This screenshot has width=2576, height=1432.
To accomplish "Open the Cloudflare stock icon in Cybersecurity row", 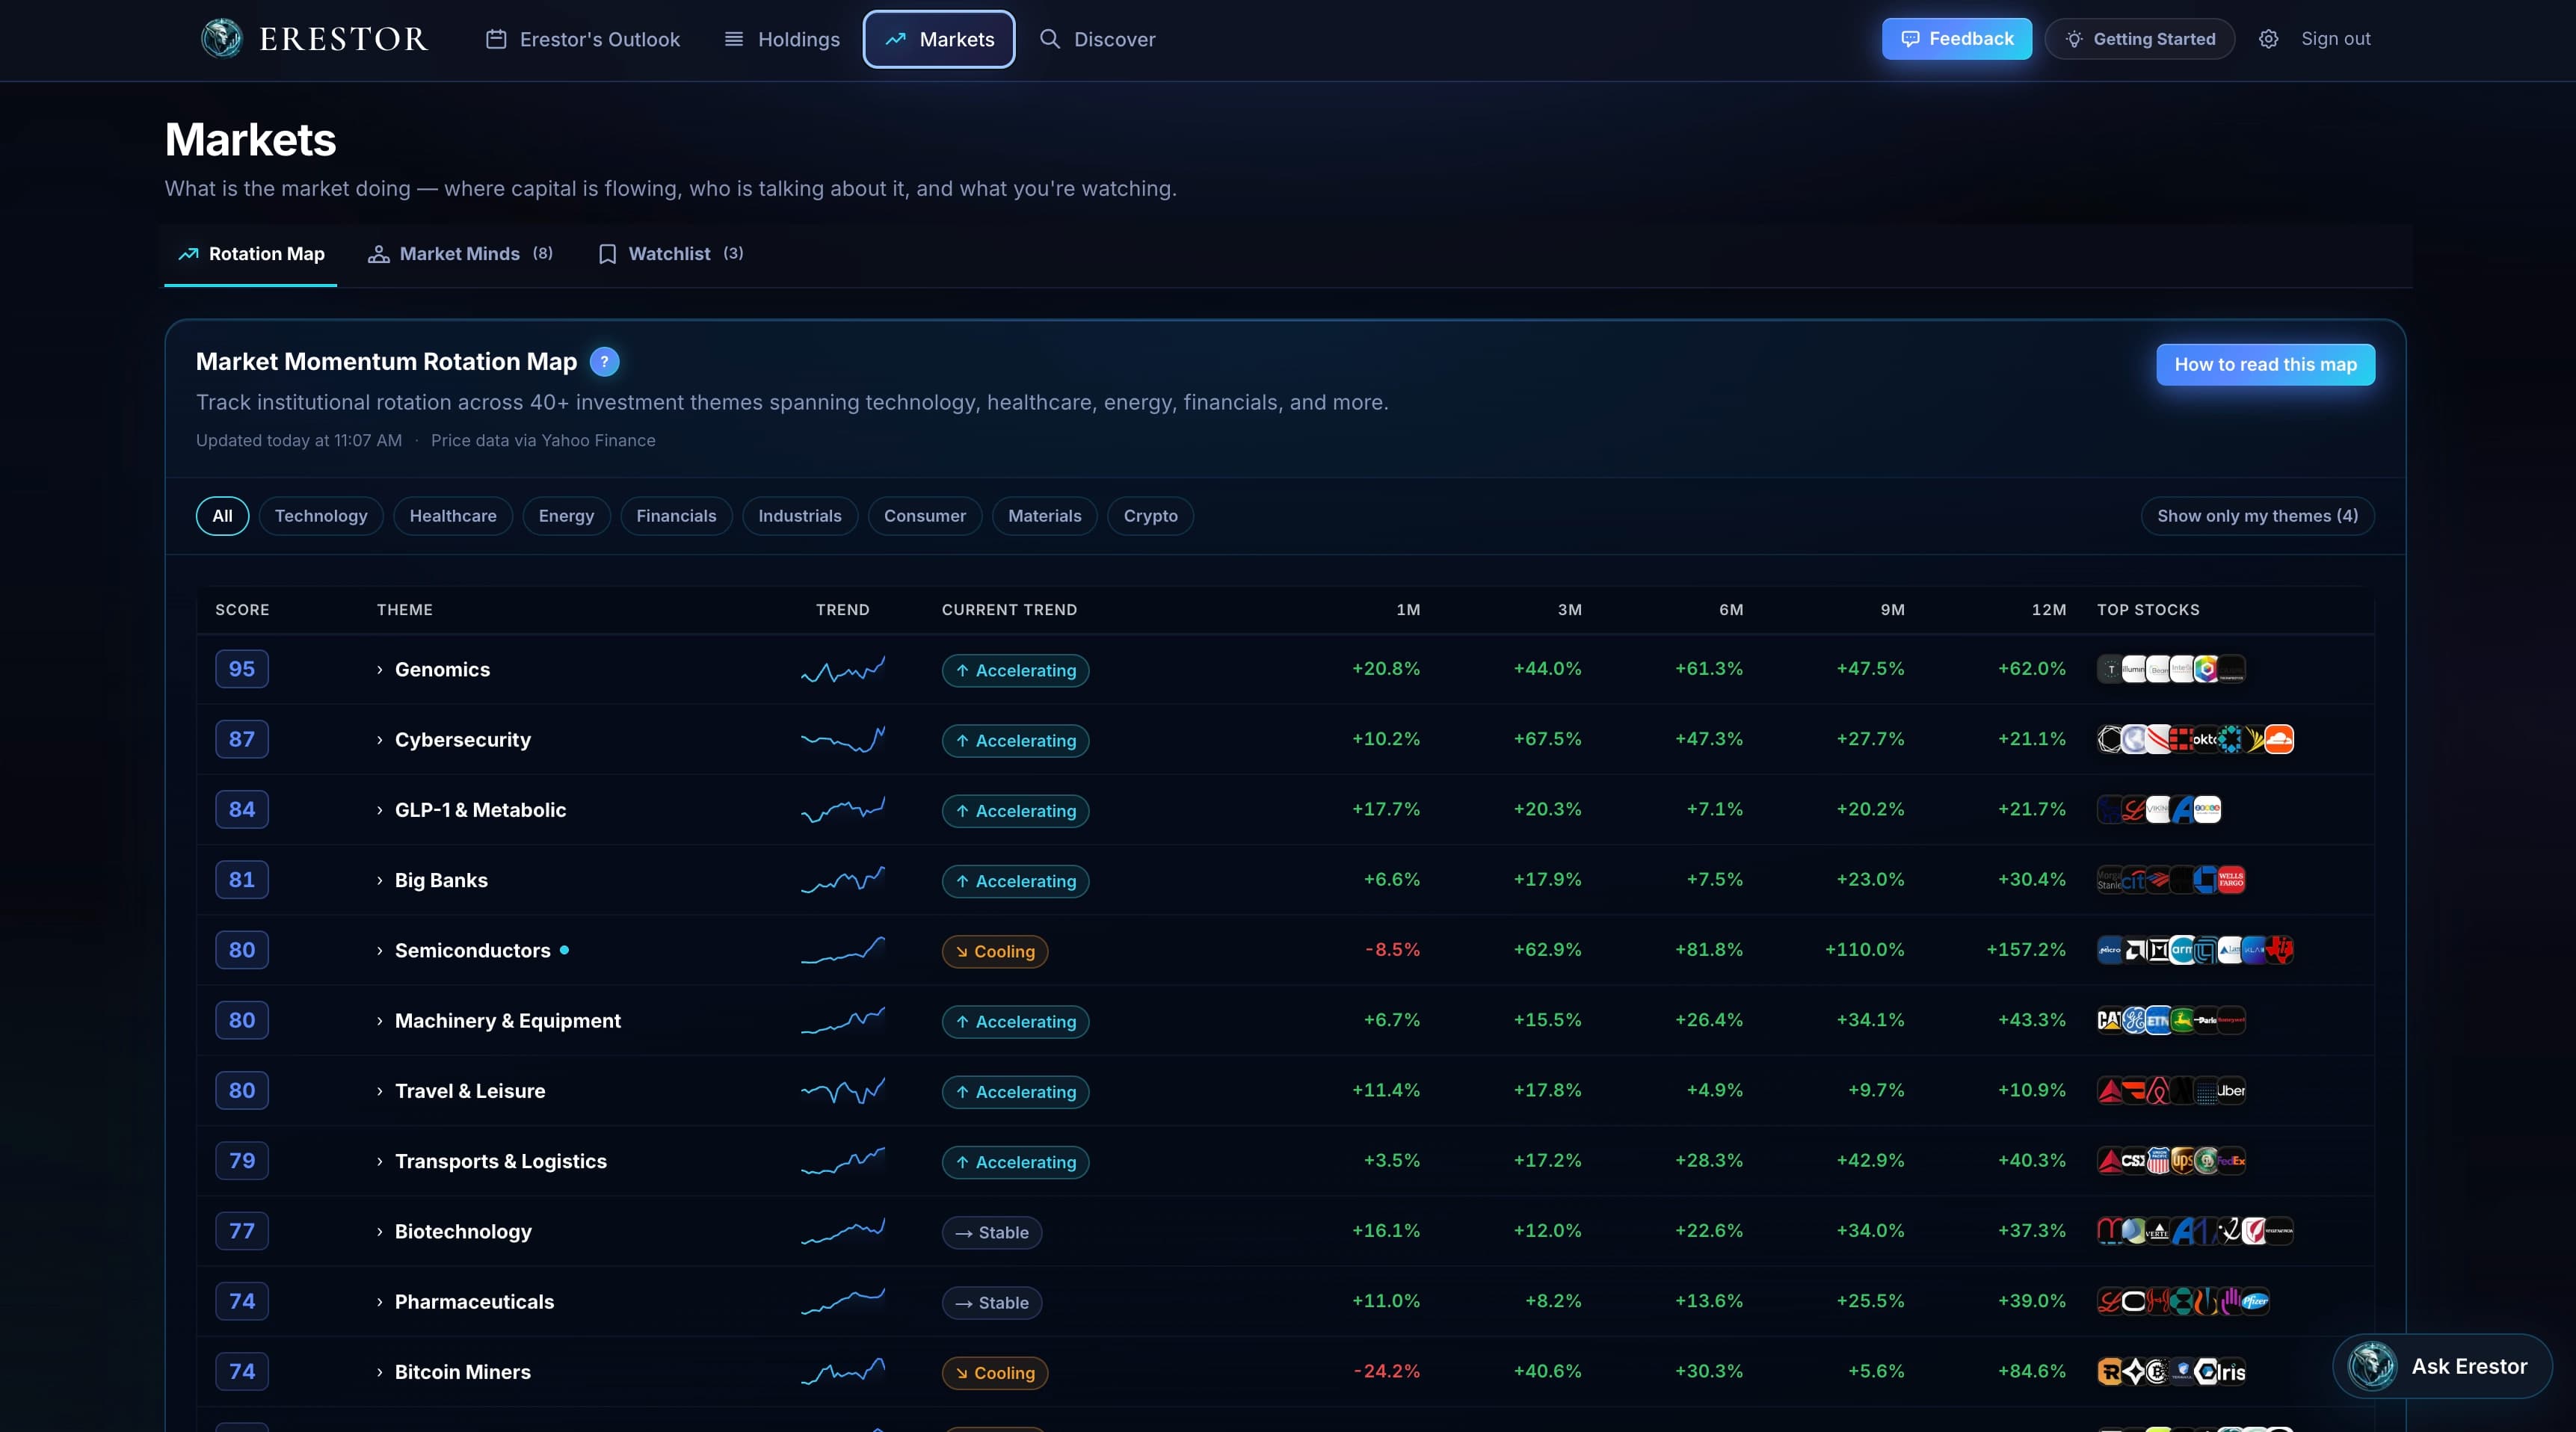I will tap(2279, 739).
